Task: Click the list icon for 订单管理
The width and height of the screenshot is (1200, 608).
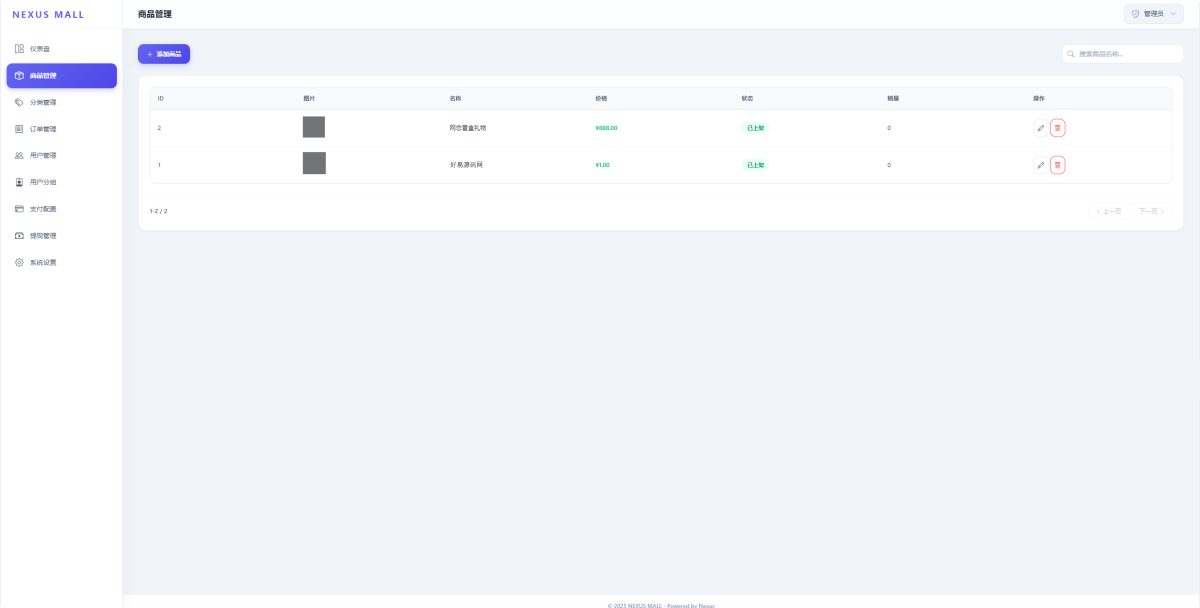Action: (x=19, y=129)
